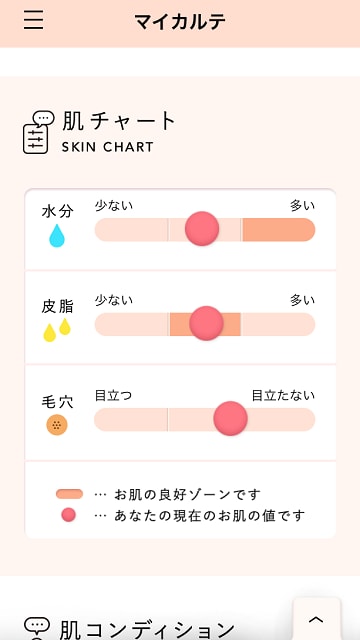Screen dimensions: 360x640
Task: Click the moisture slider red knob
Action: [x=202, y=229]
